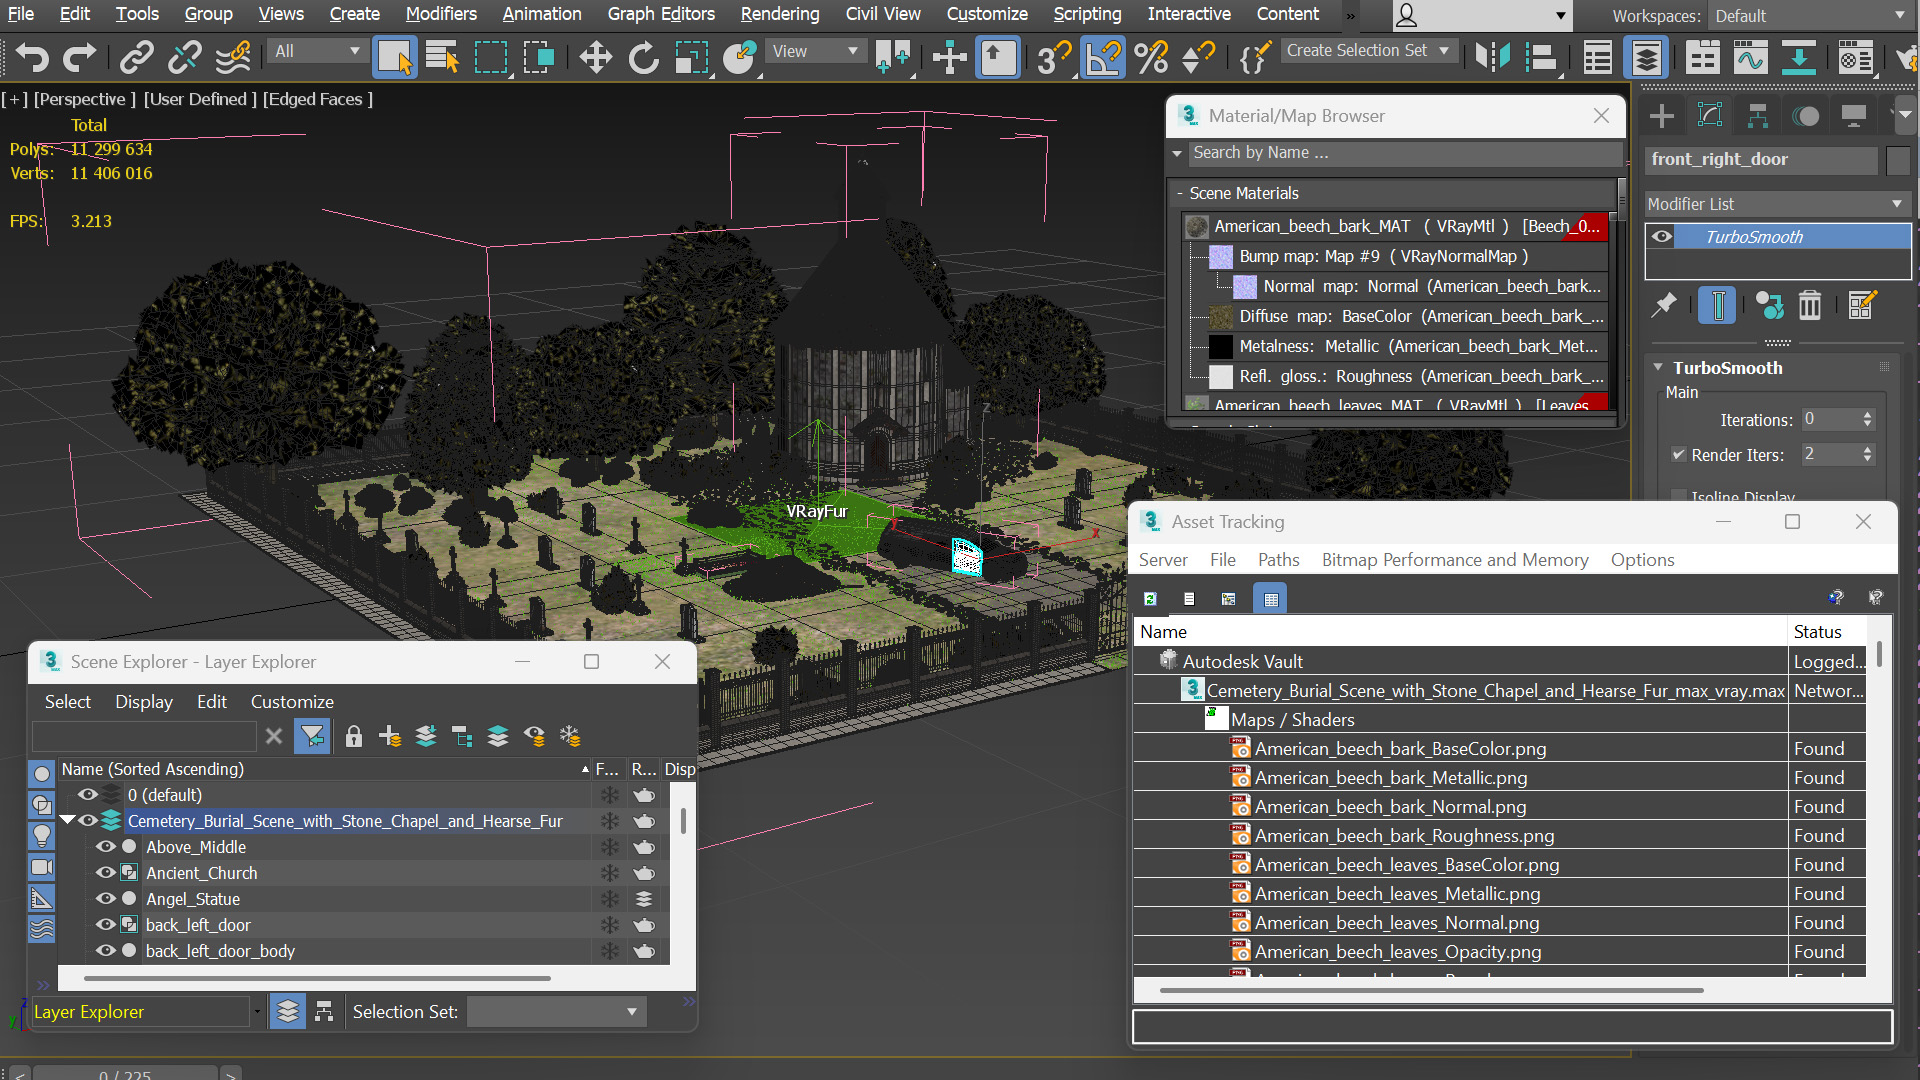Open the Selection Set dropdown in Scene Explorer

pyautogui.click(x=556, y=1011)
